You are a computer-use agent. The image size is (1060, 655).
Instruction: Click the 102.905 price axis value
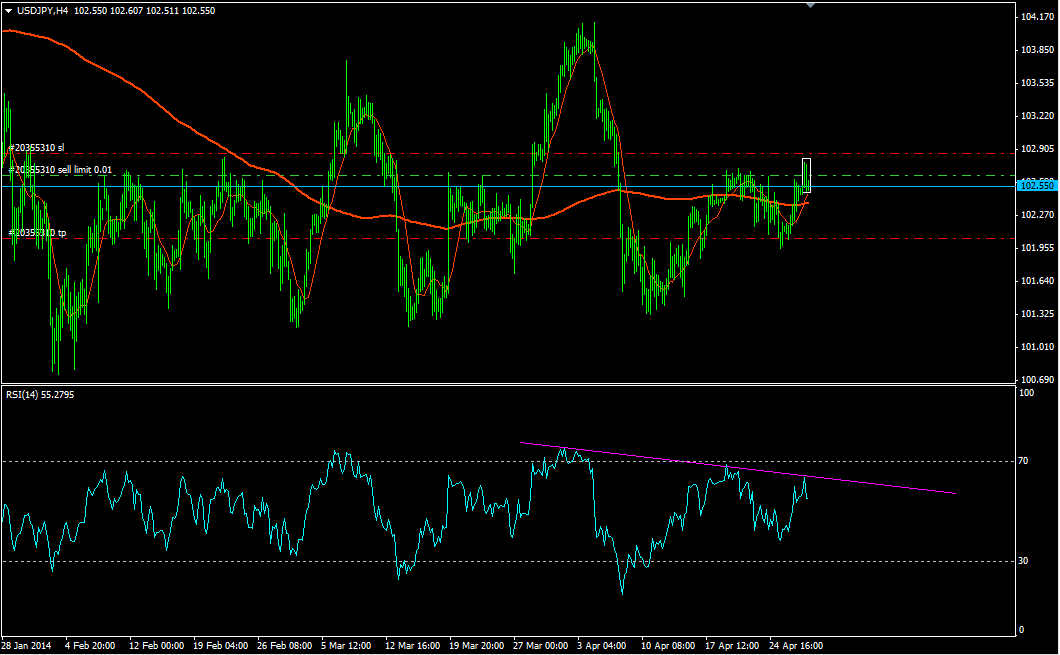tap(1038, 149)
